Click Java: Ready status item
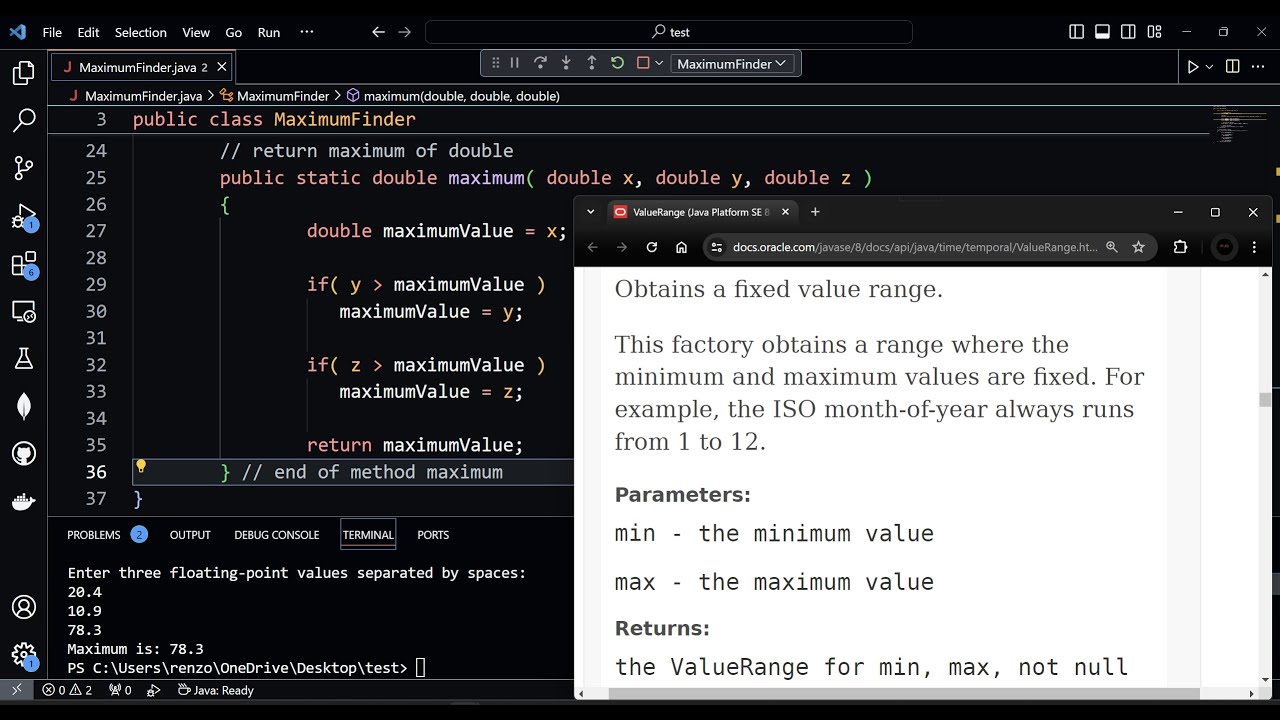Viewport: 1280px width, 720px height. (216, 690)
